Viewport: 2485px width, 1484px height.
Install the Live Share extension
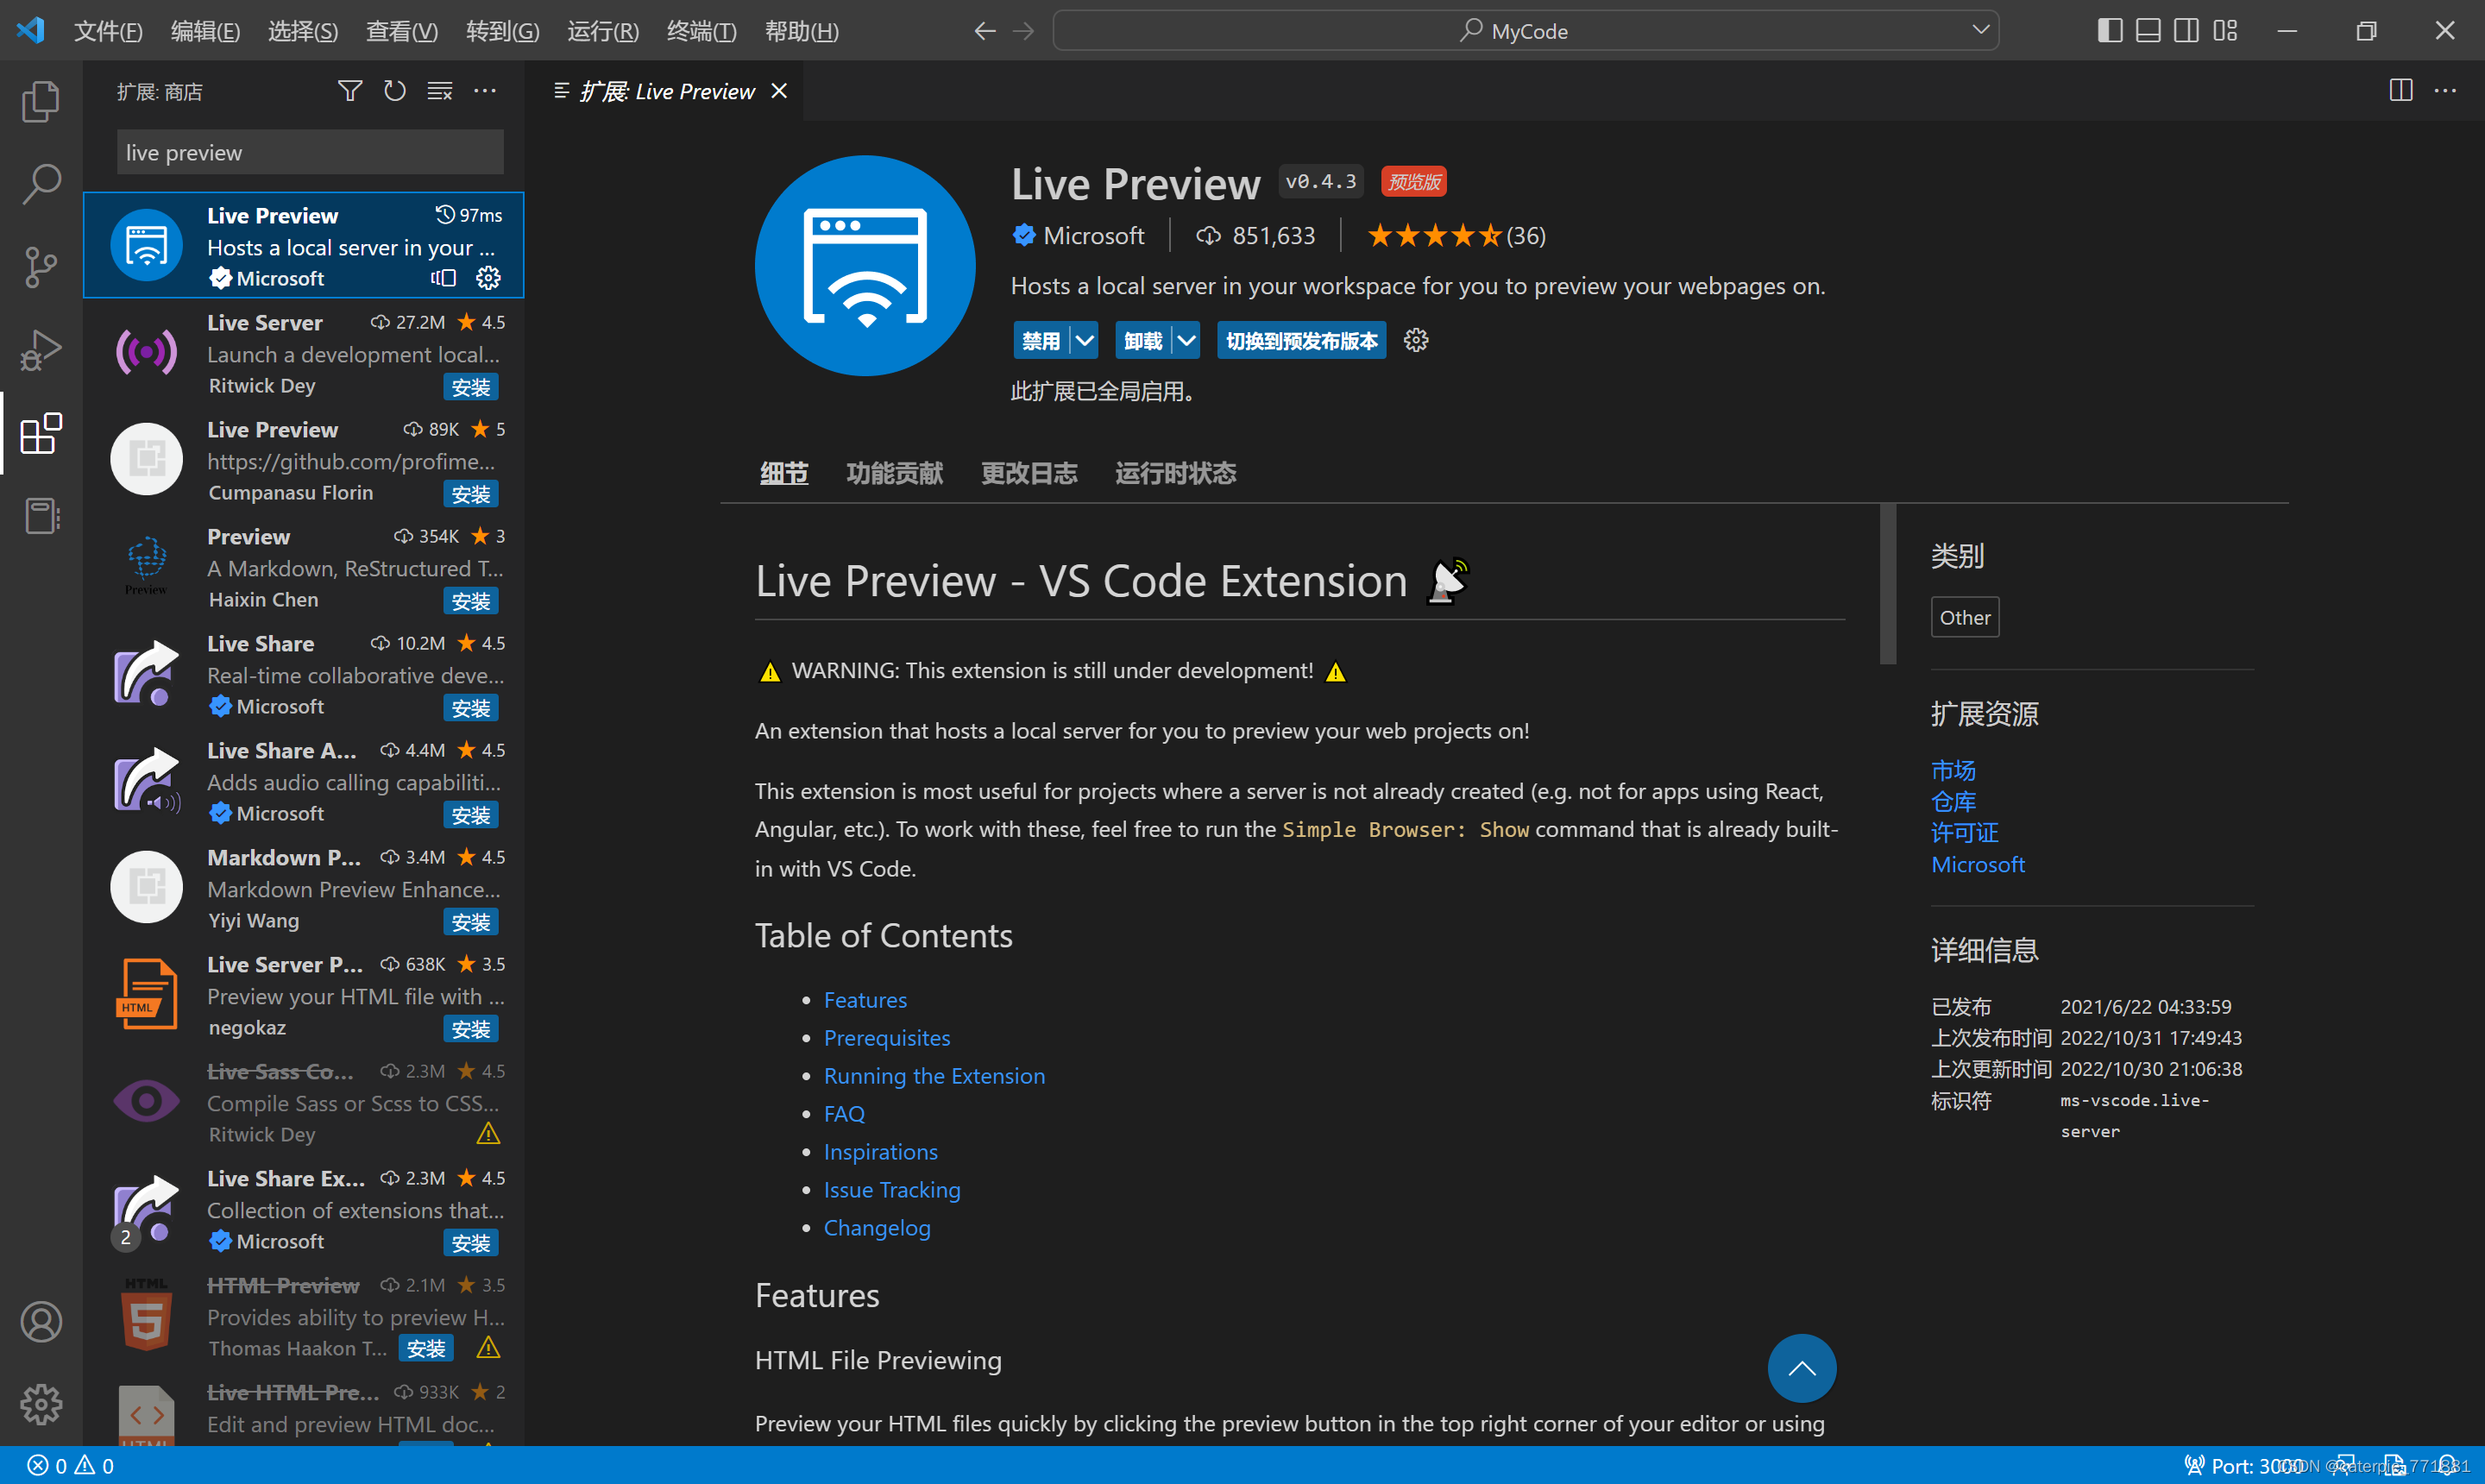tap(470, 708)
